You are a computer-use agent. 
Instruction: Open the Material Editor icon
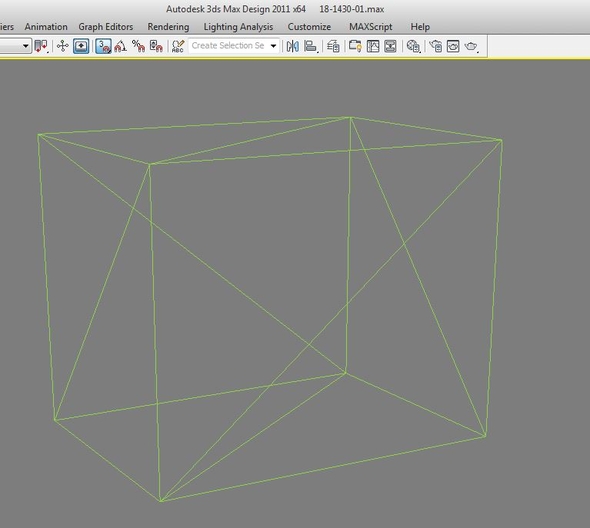coord(413,46)
